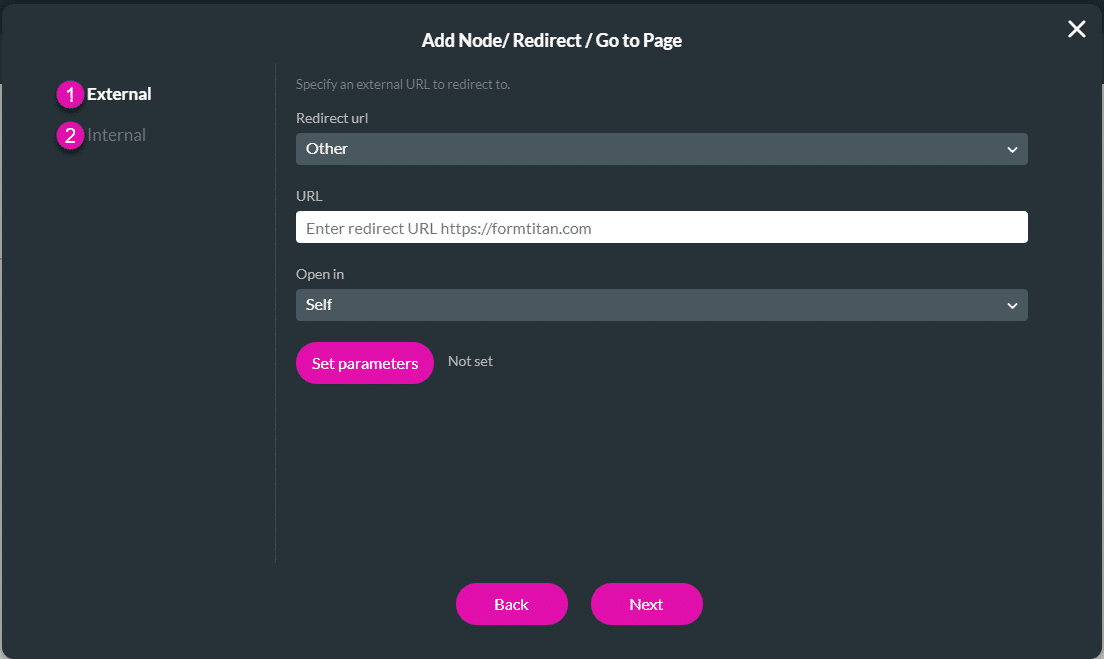Click the step 2 Internal circle icon
Image resolution: width=1104 pixels, height=659 pixels.
[69, 135]
